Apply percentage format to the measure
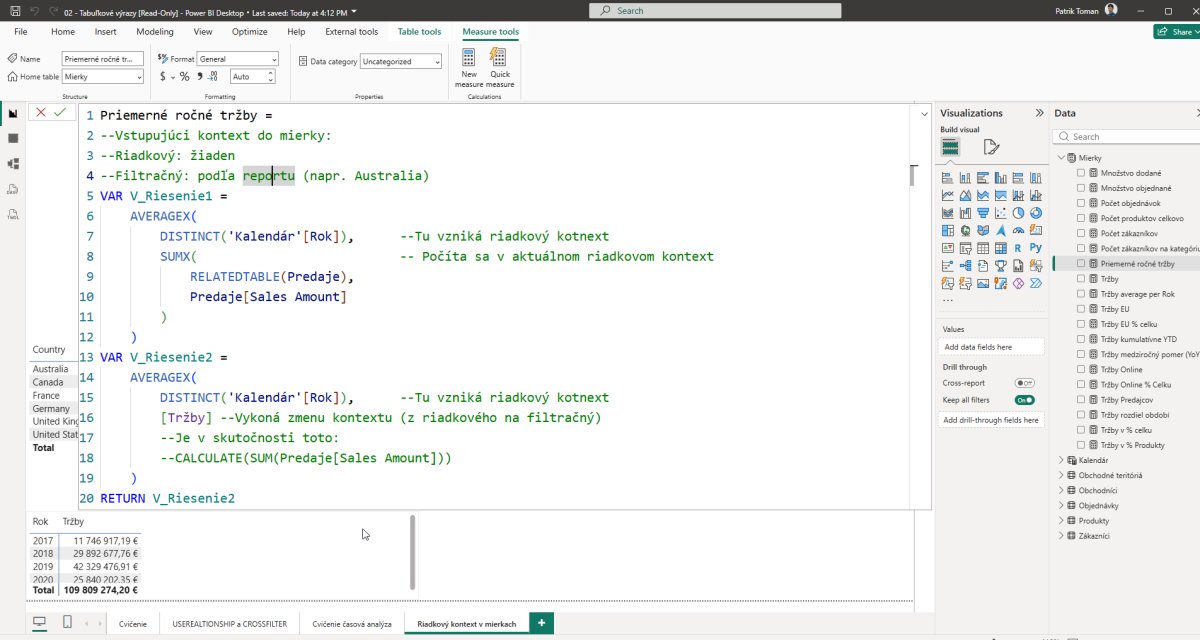The width and height of the screenshot is (1200, 640). [x=184, y=77]
